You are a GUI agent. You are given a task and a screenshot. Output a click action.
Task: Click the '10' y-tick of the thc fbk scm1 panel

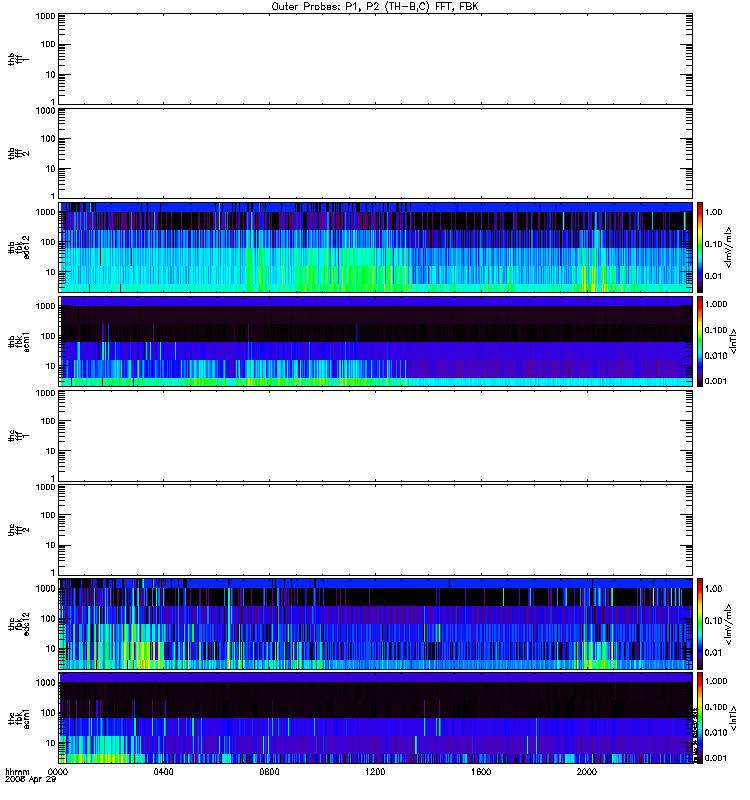[x=51, y=743]
